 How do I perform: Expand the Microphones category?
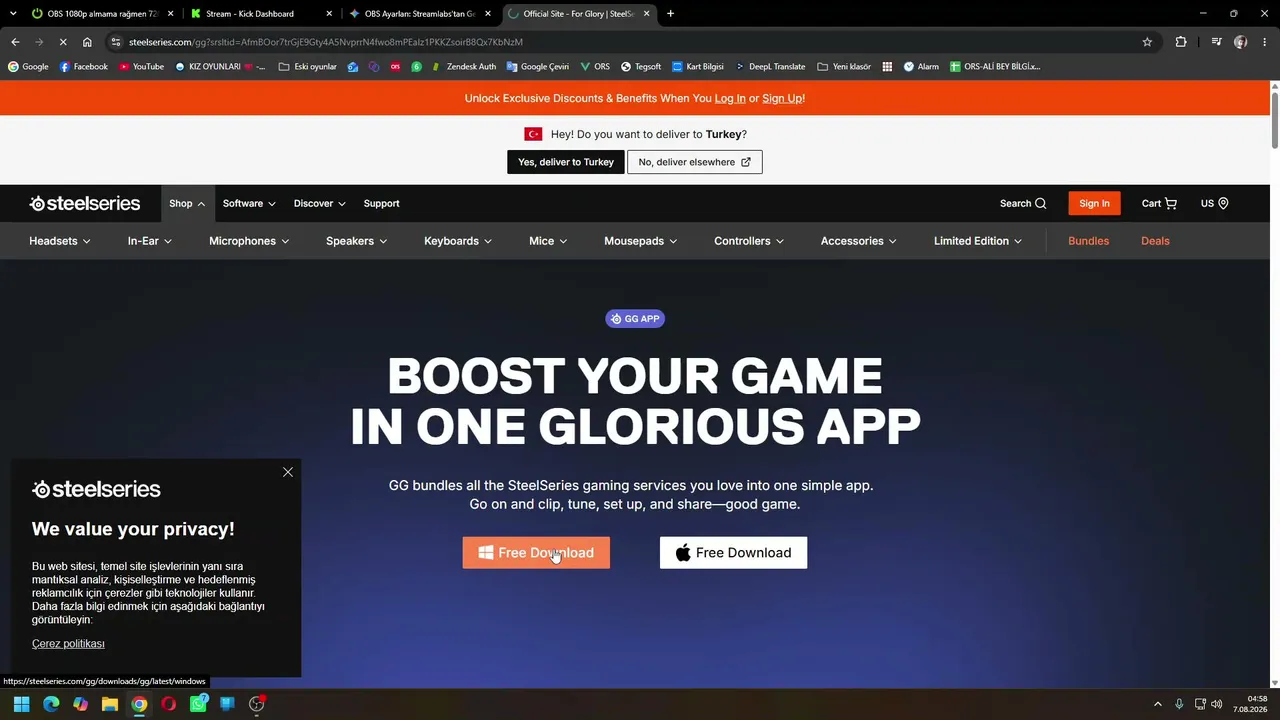point(249,241)
